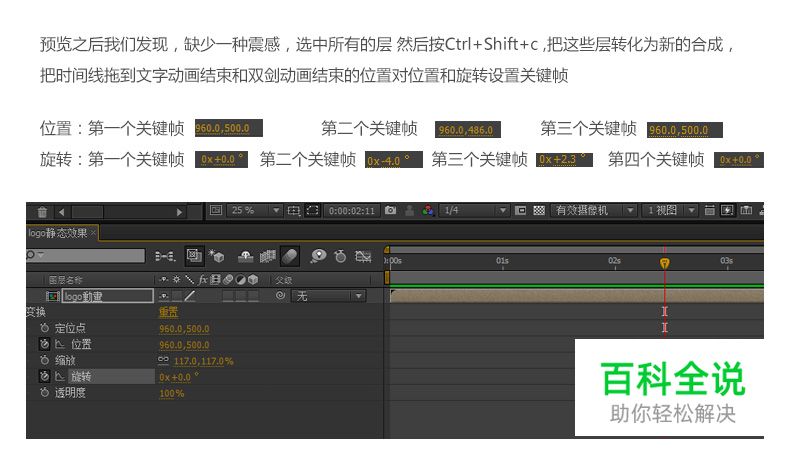This screenshot has width=800, height=461.
Task: Open the graph editor icon
Action: click(x=363, y=256)
